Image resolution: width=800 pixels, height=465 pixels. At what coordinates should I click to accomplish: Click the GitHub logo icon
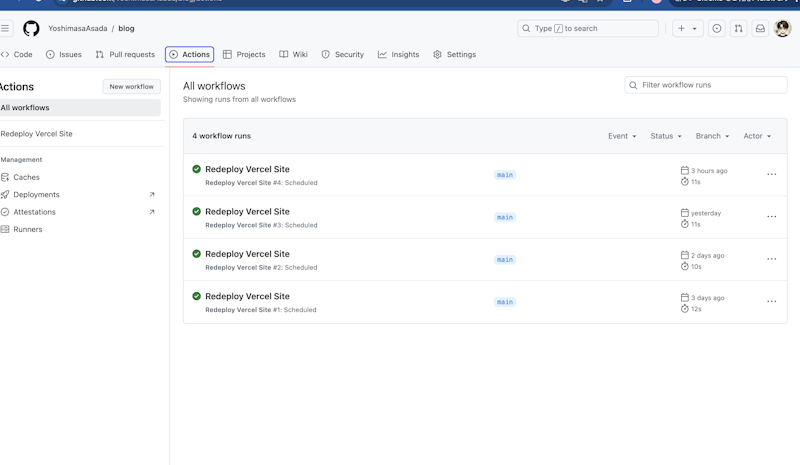[x=31, y=29]
